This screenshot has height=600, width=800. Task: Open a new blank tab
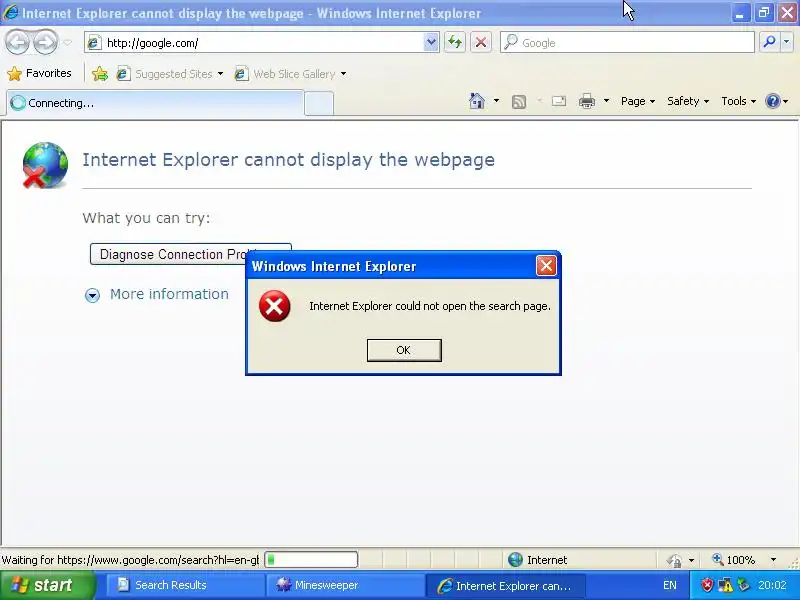coord(319,104)
